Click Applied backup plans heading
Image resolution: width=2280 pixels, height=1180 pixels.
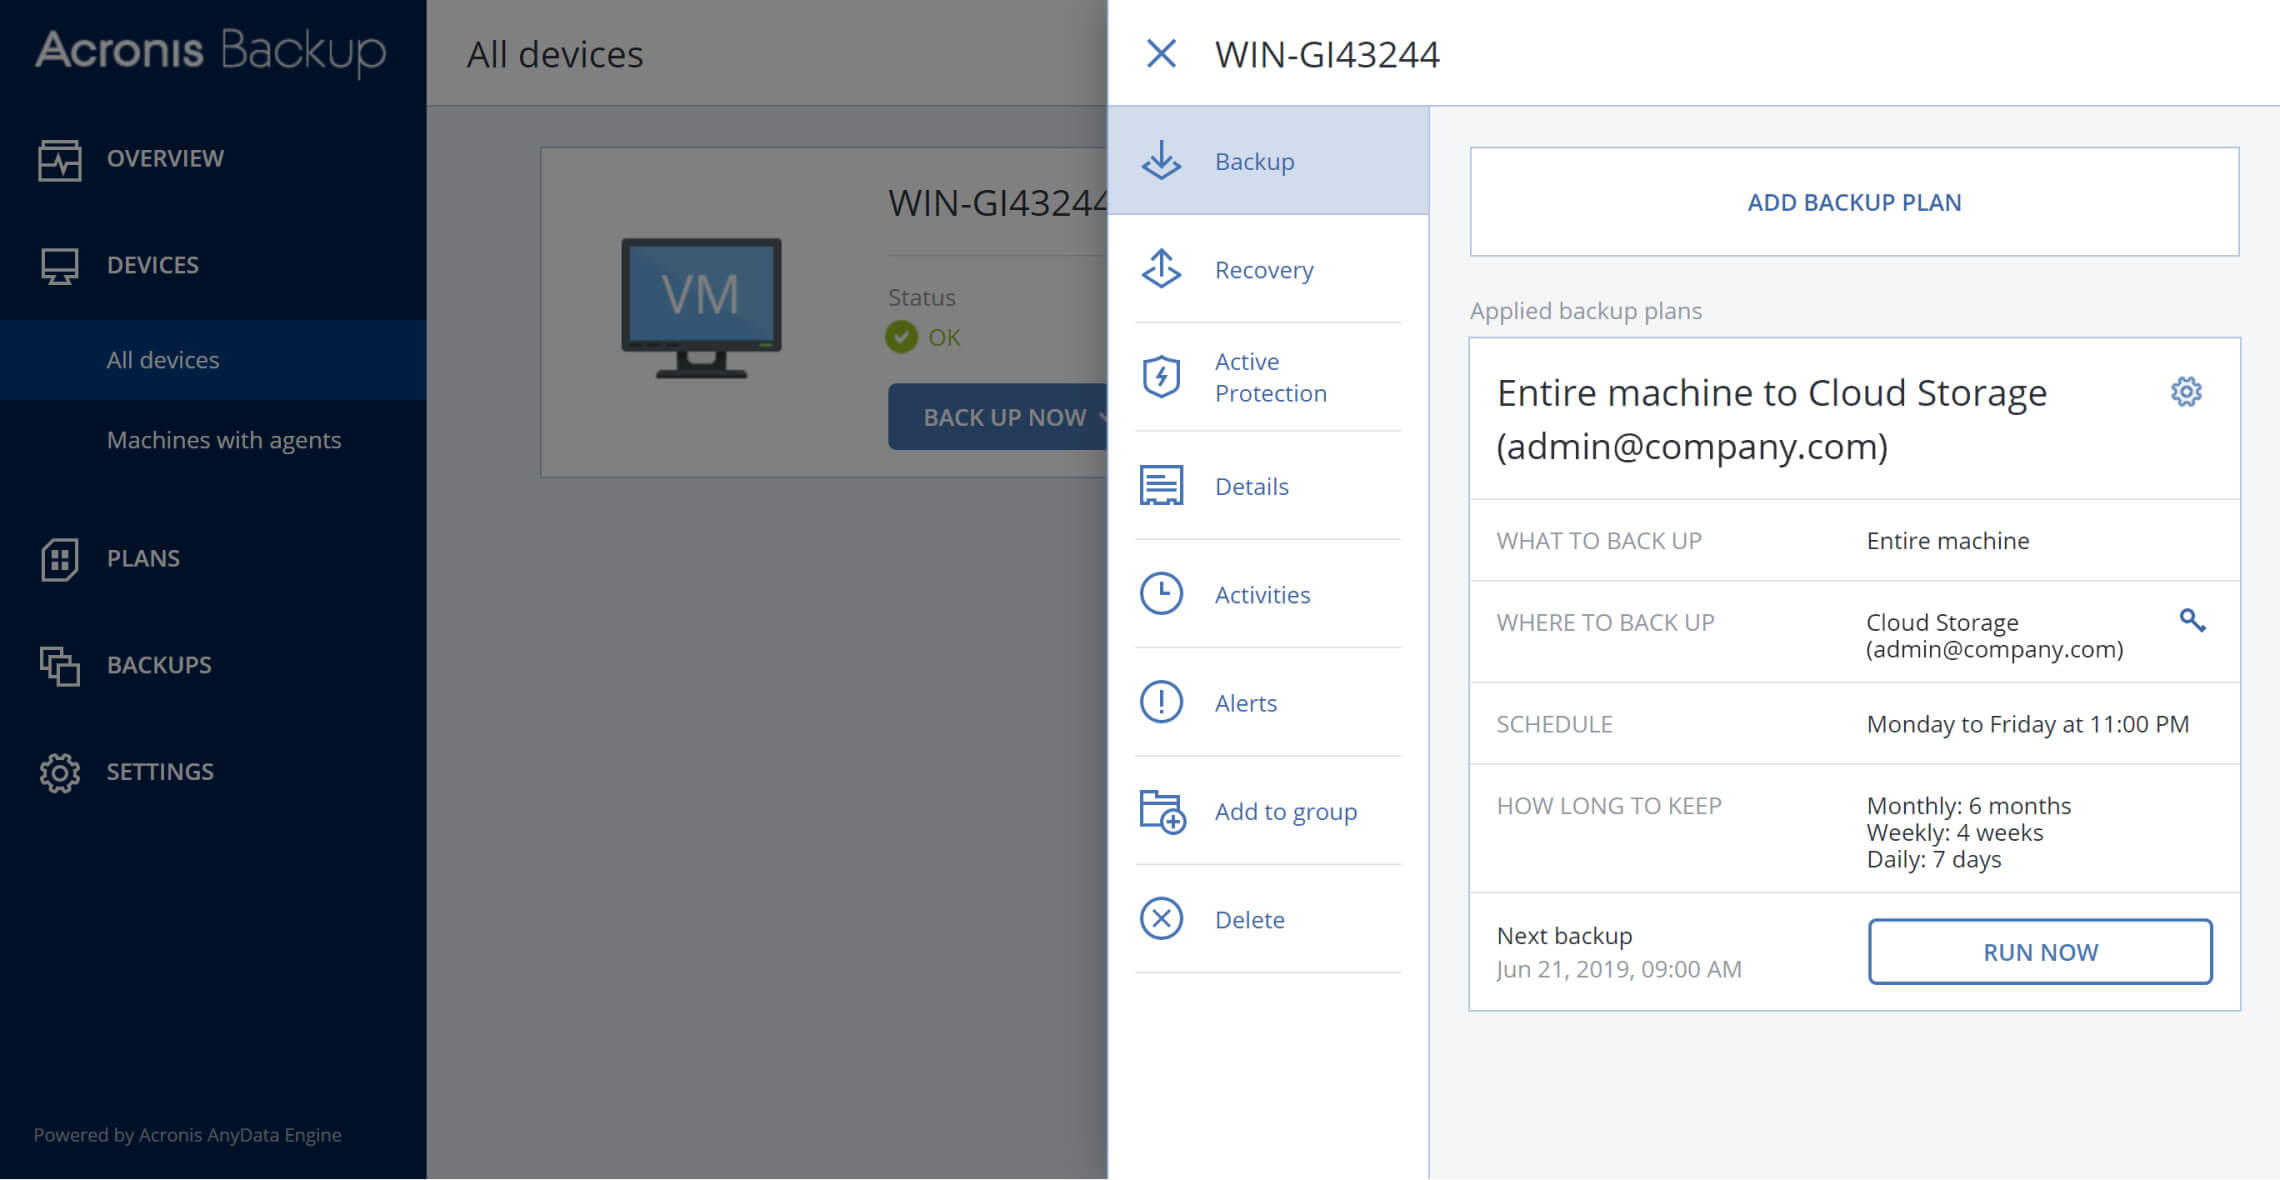coord(1585,311)
